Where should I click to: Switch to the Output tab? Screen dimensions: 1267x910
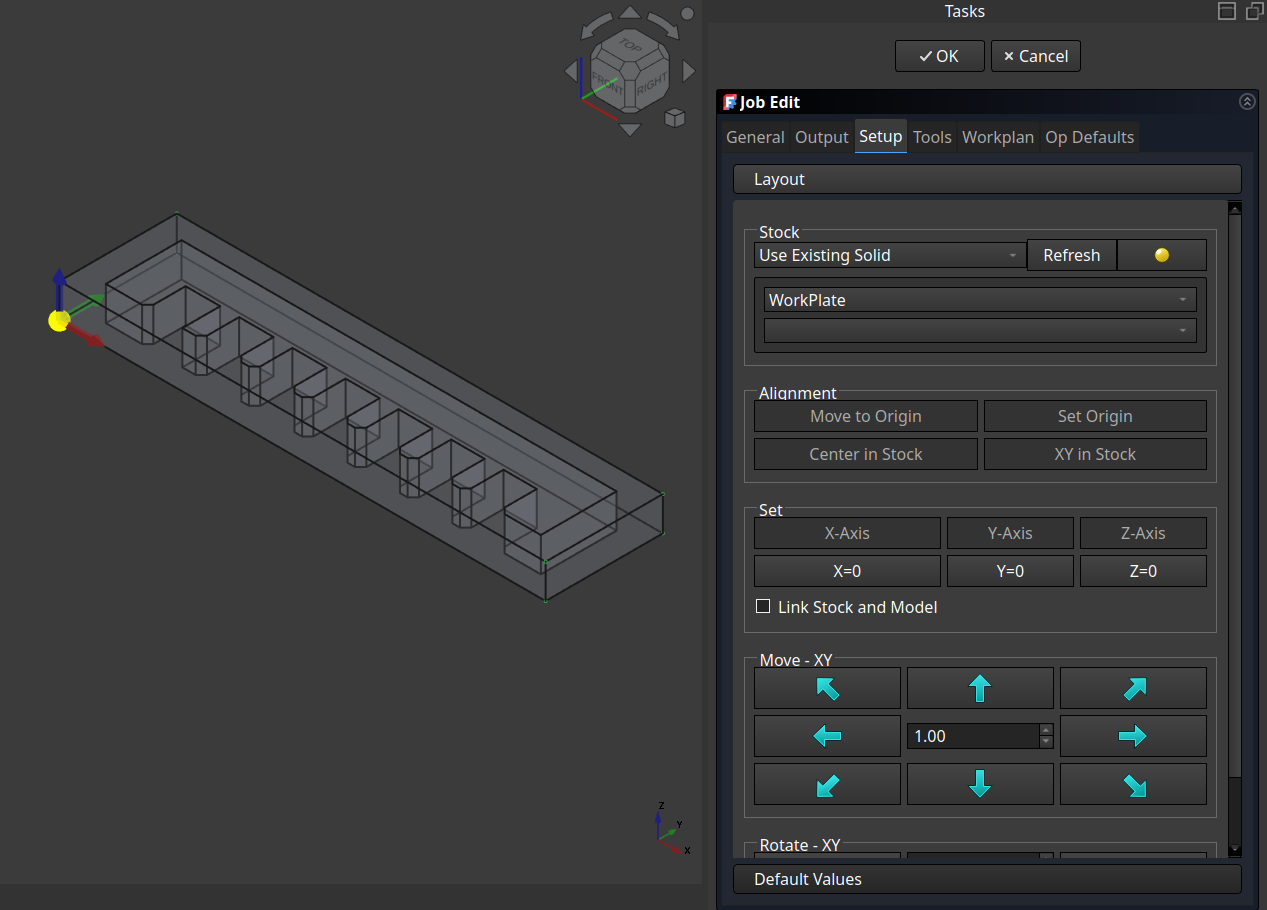click(x=822, y=137)
